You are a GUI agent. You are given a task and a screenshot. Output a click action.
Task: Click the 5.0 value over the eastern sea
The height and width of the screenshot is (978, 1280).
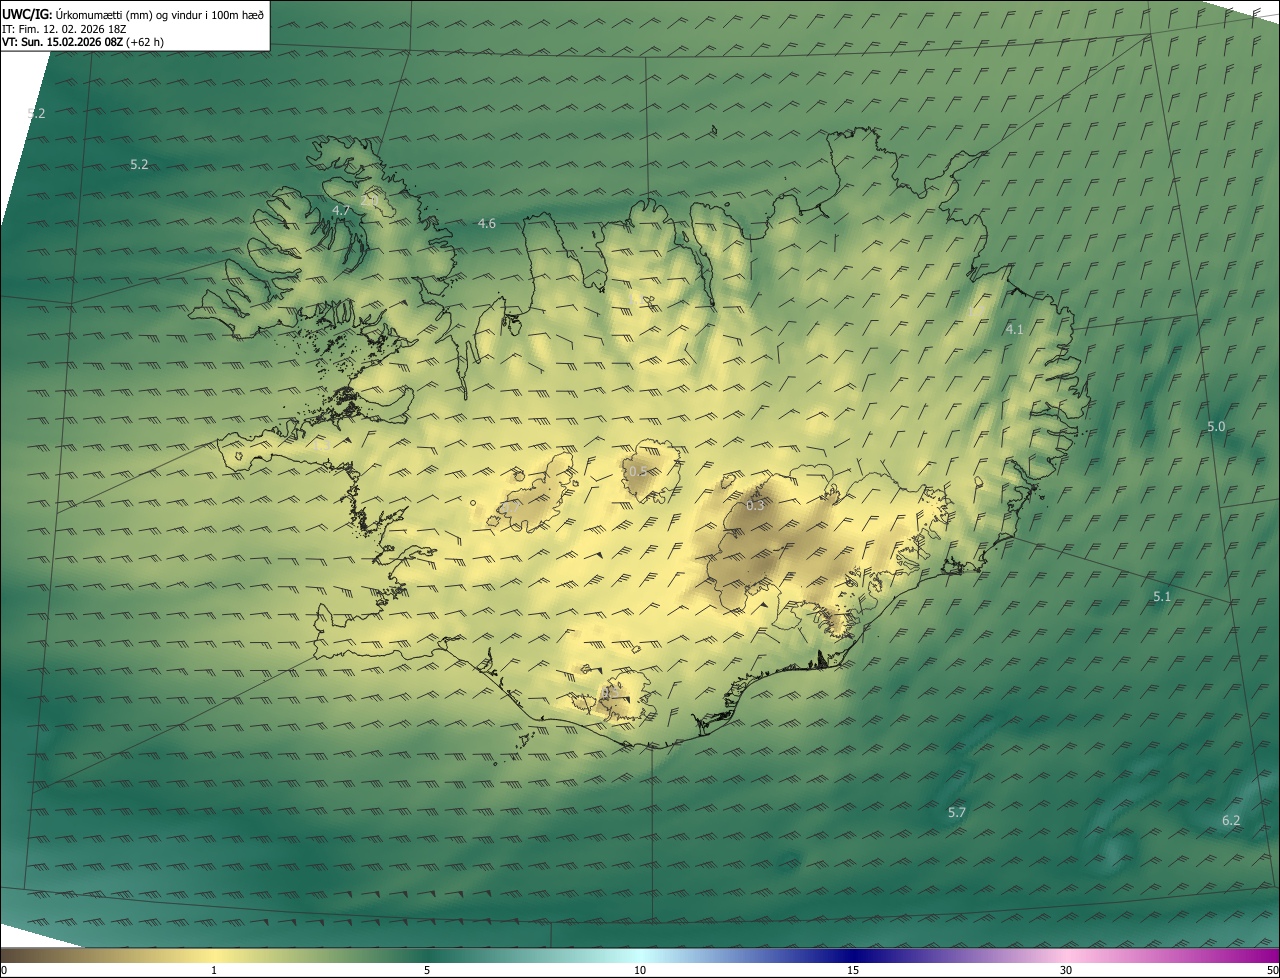[x=1216, y=426]
